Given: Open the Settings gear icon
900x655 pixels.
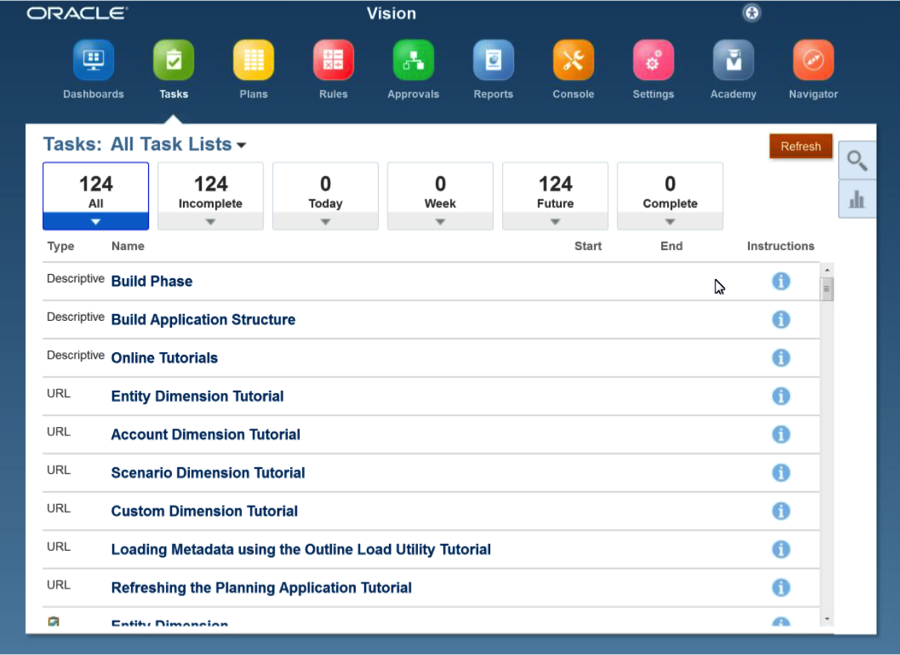Looking at the screenshot, I should coord(653,61).
